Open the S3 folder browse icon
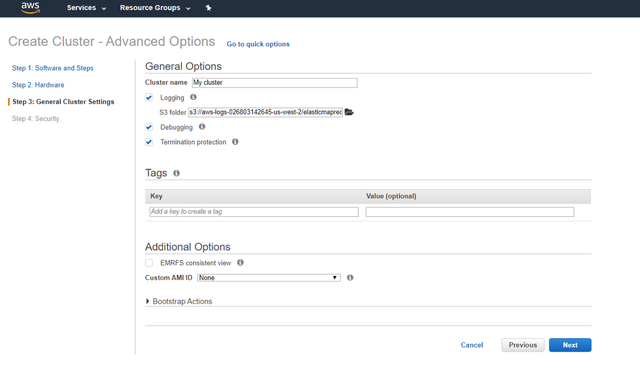This screenshot has width=640, height=380. coord(349,112)
